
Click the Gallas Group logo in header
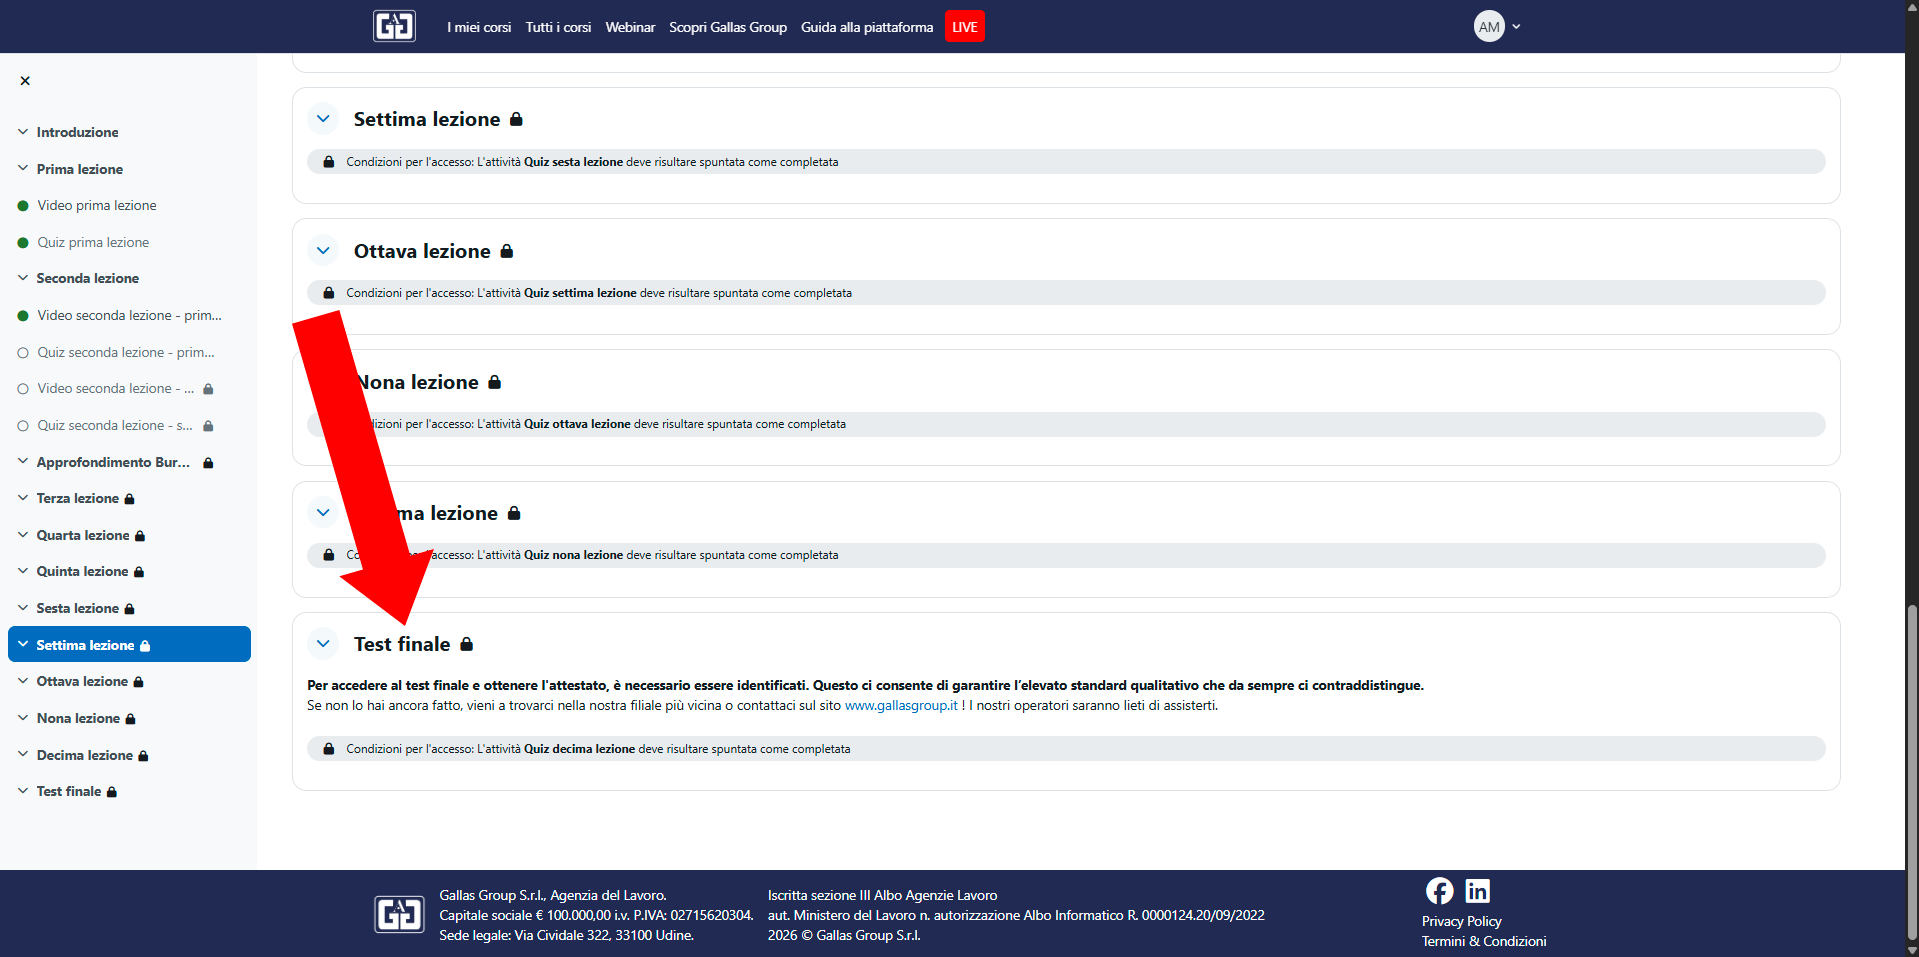click(x=394, y=26)
